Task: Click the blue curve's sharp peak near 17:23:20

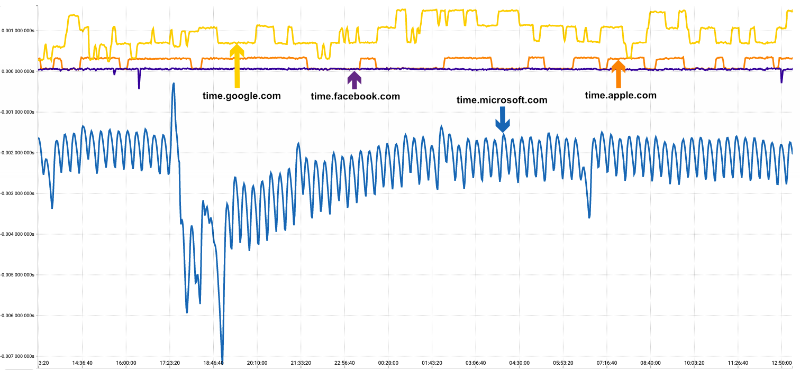Action: [173, 84]
